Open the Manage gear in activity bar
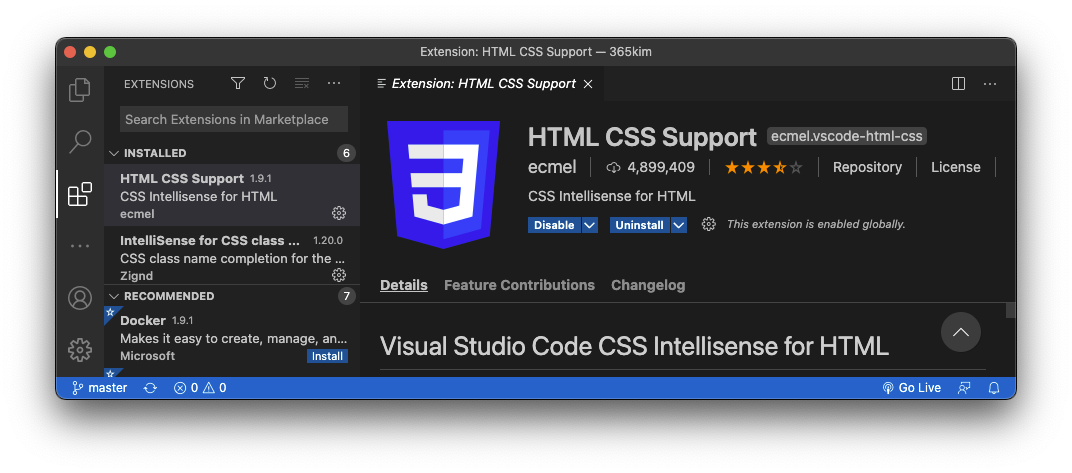This screenshot has height=473, width=1072. (x=80, y=350)
